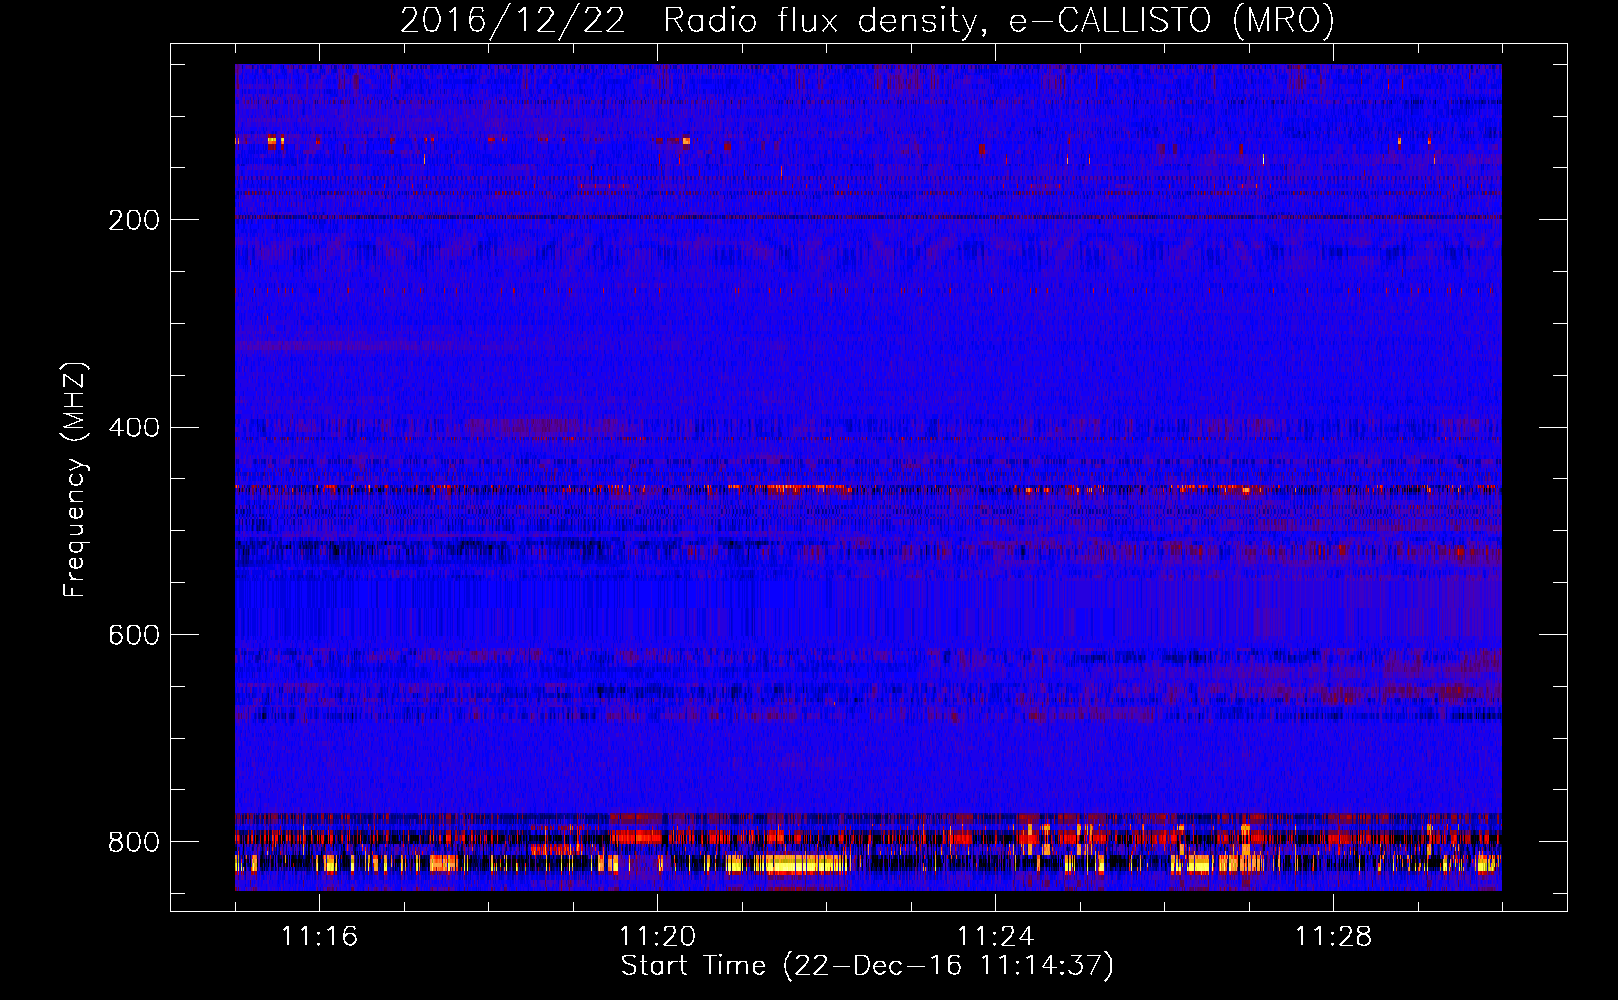This screenshot has width=1618, height=1000.
Task: Click the 200 frequency tick label
Action: point(134,220)
